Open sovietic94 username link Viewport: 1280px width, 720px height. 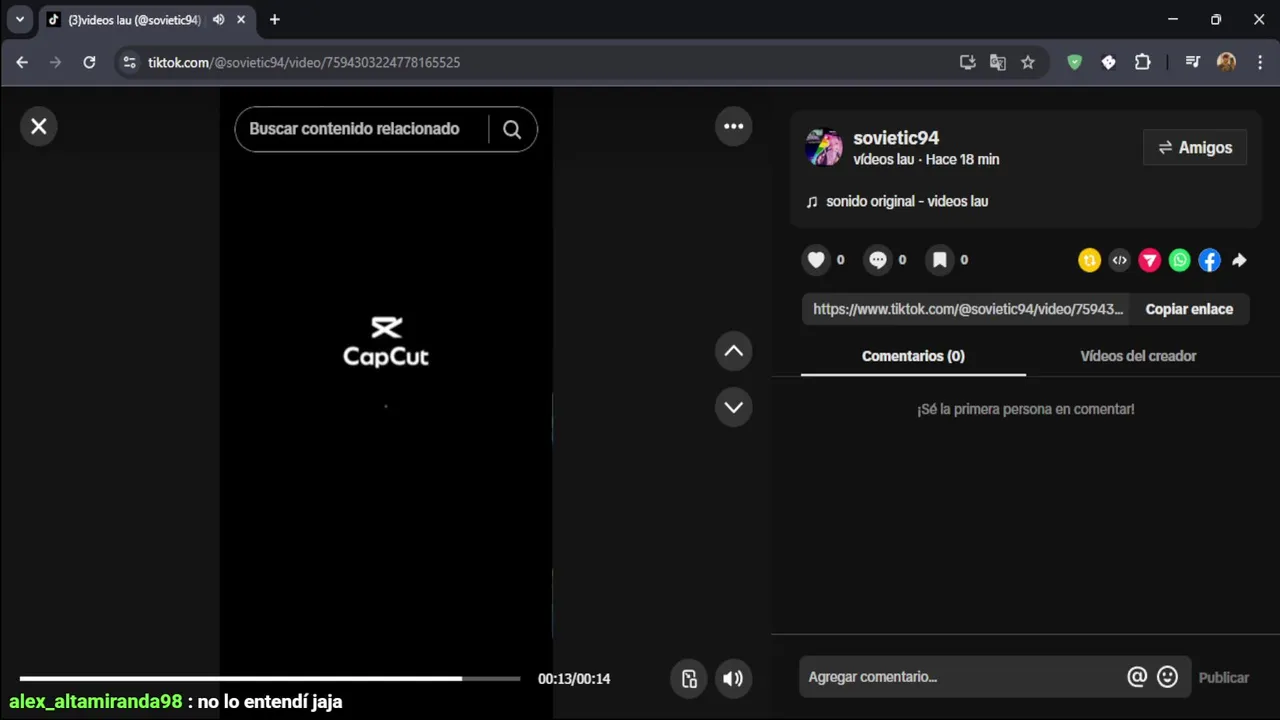point(896,138)
